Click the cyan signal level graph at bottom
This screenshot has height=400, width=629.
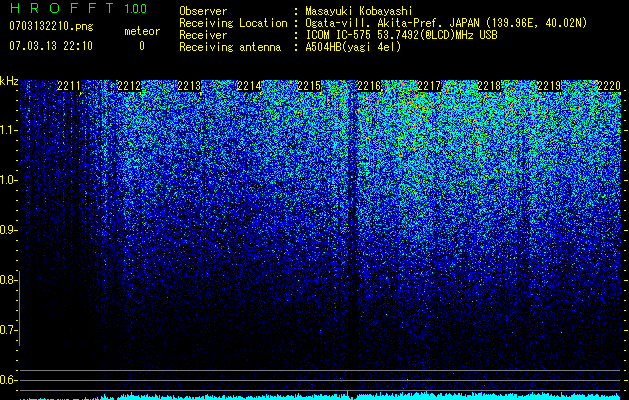click(321, 396)
